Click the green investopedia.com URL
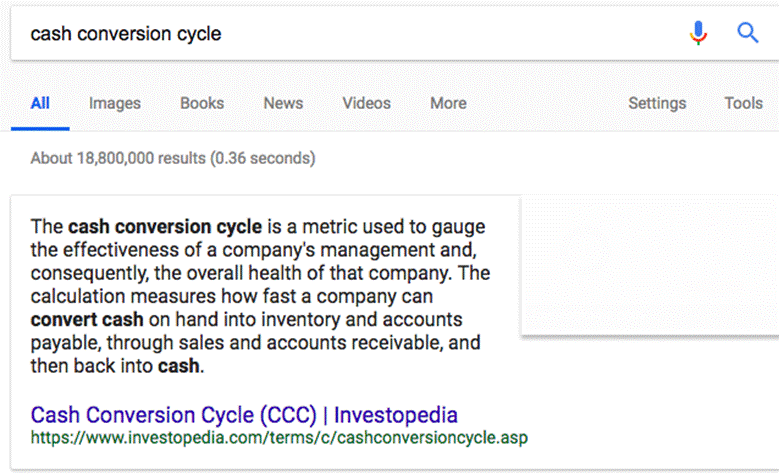Screen dimensions: 779x474 [279, 438]
